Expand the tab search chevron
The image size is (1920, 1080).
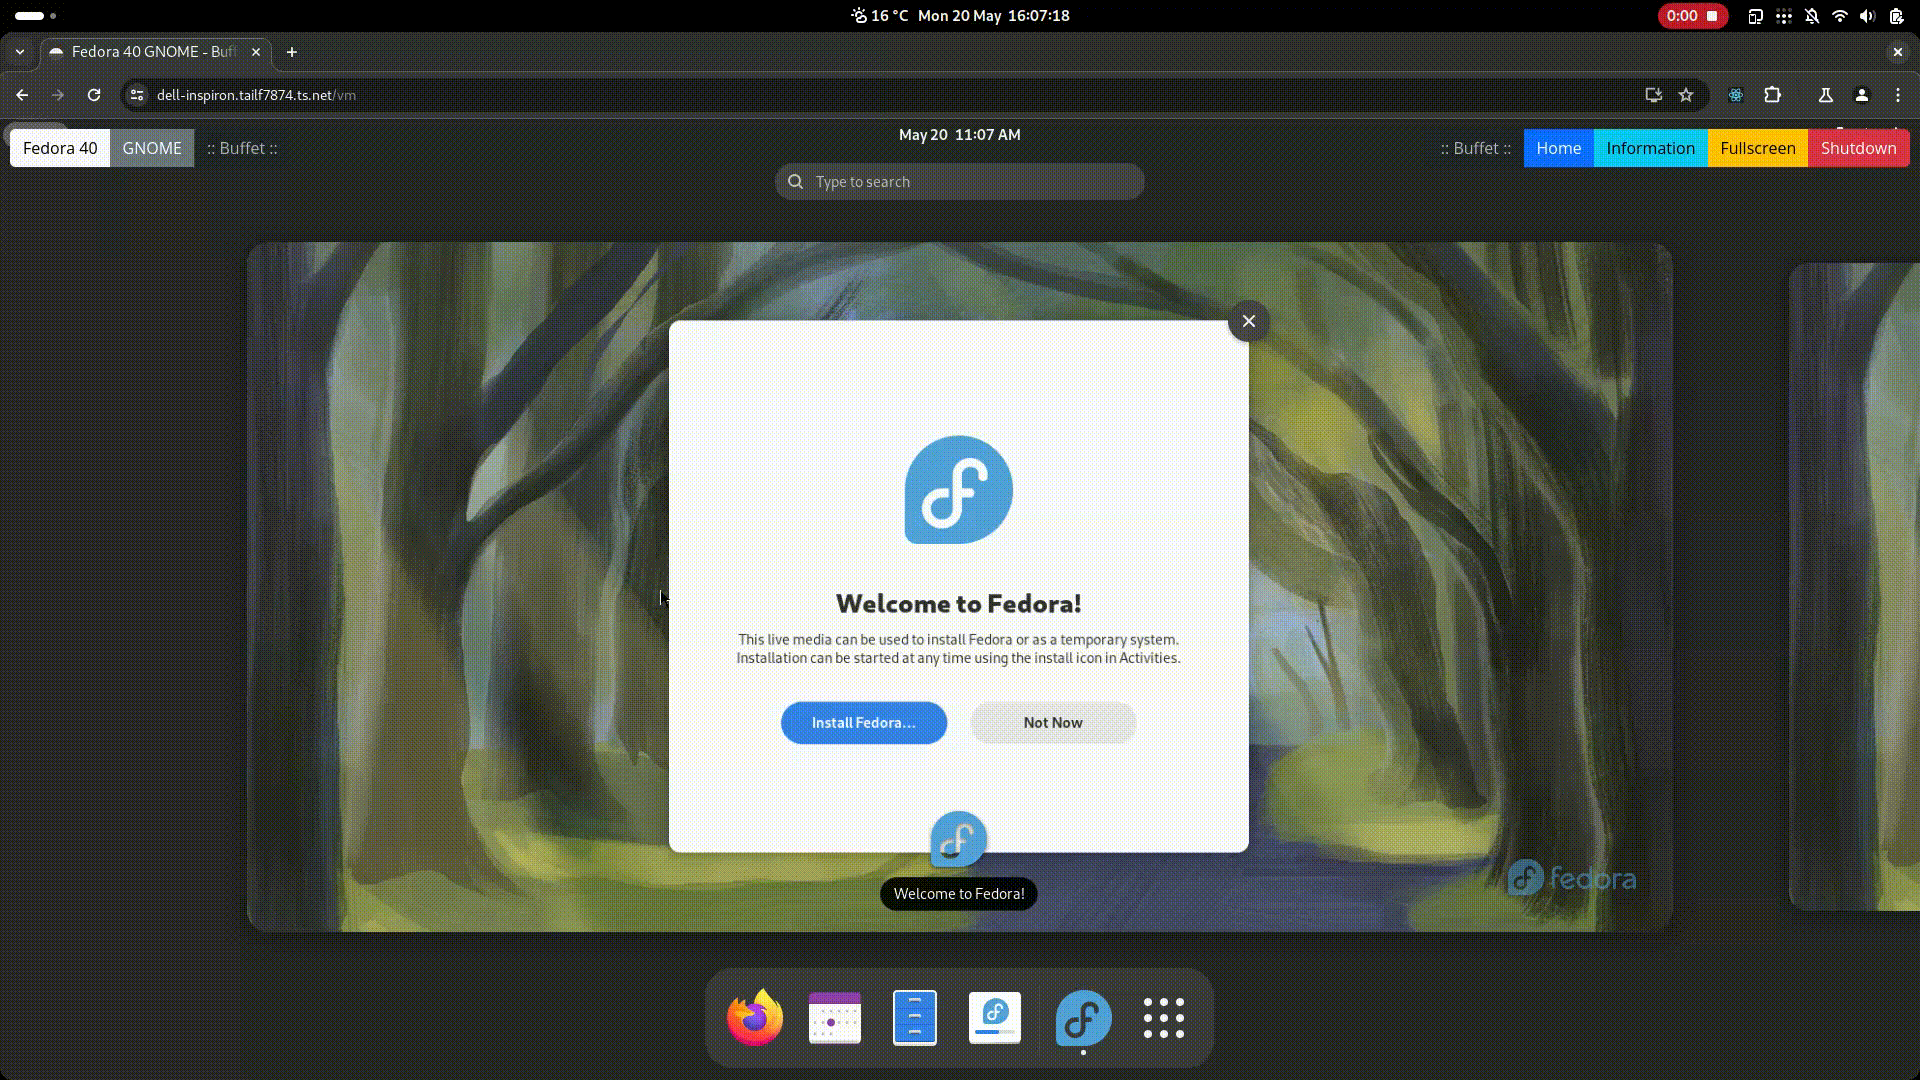(x=20, y=52)
